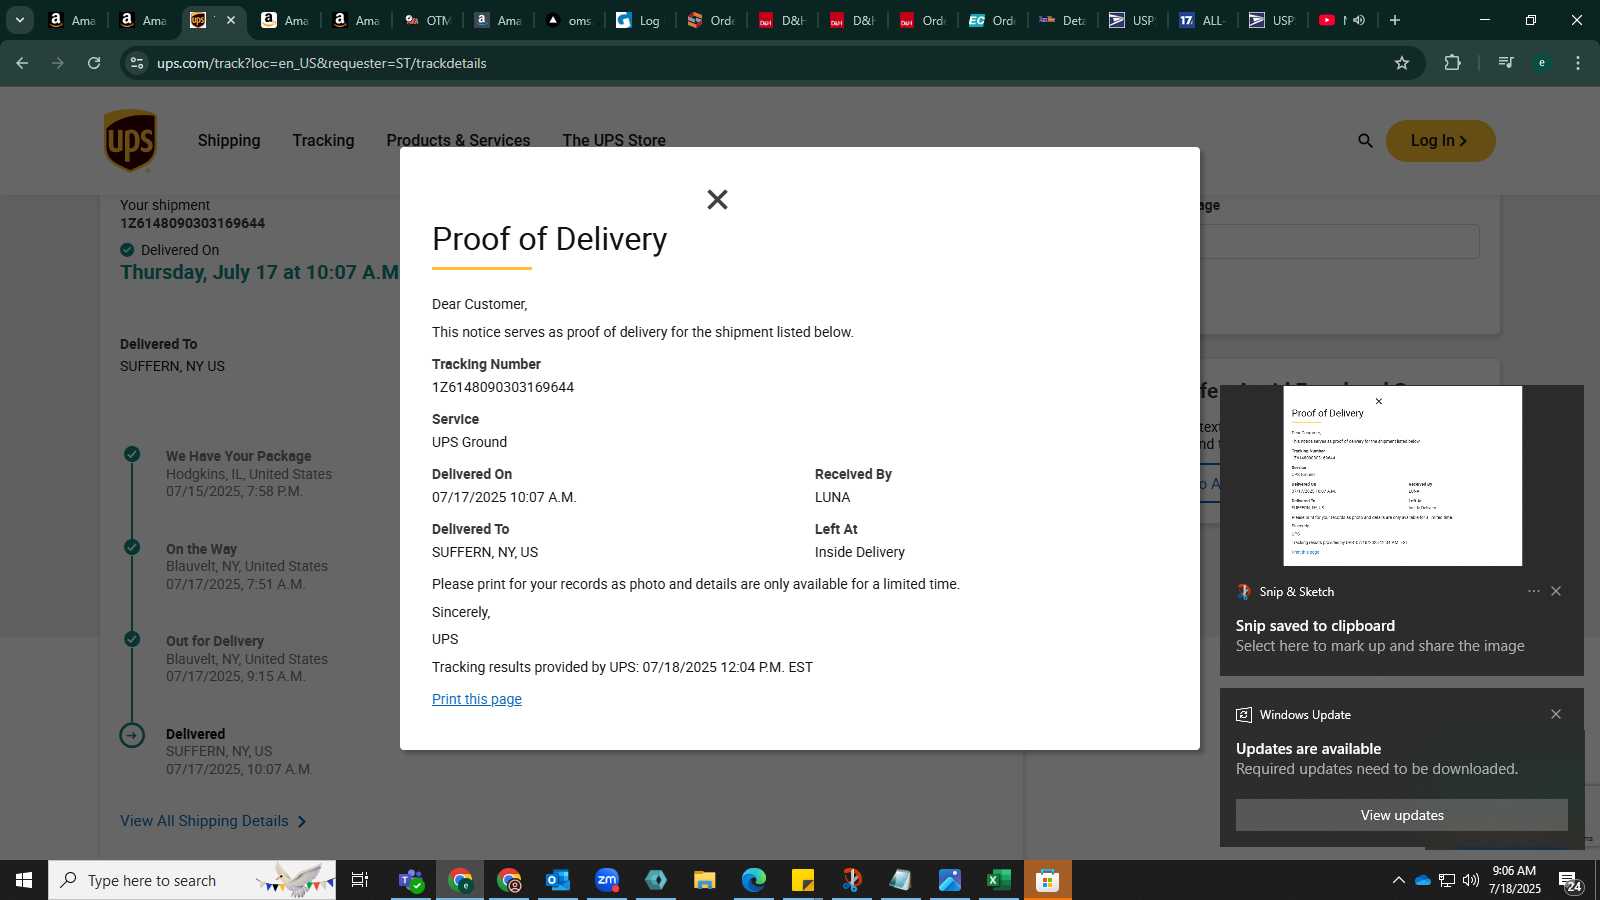Click the Received By value LUNA
Screen dimensions: 1600x900
833,497
